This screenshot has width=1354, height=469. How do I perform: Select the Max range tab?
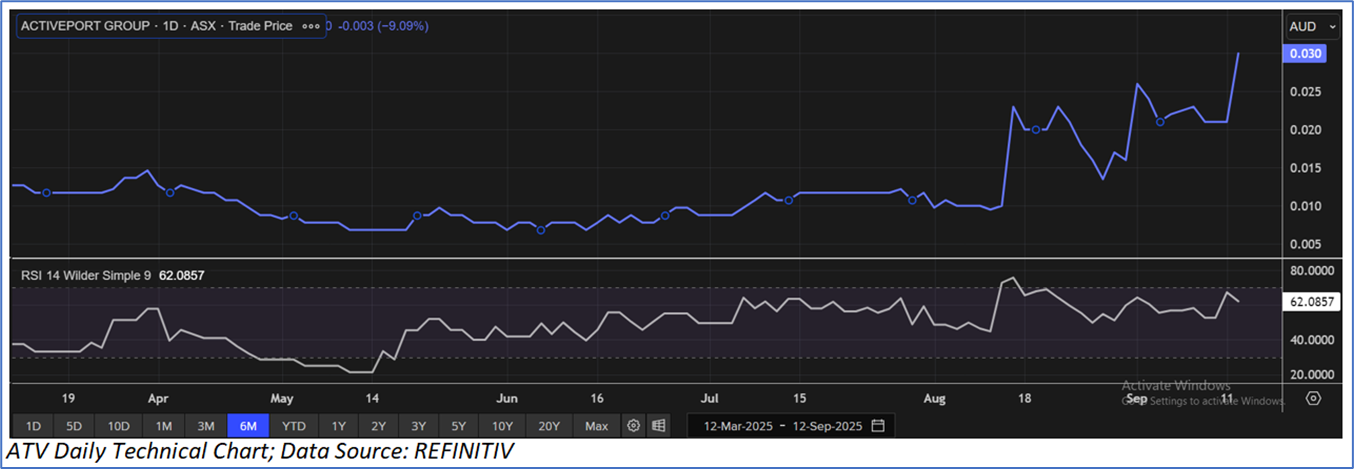[596, 426]
